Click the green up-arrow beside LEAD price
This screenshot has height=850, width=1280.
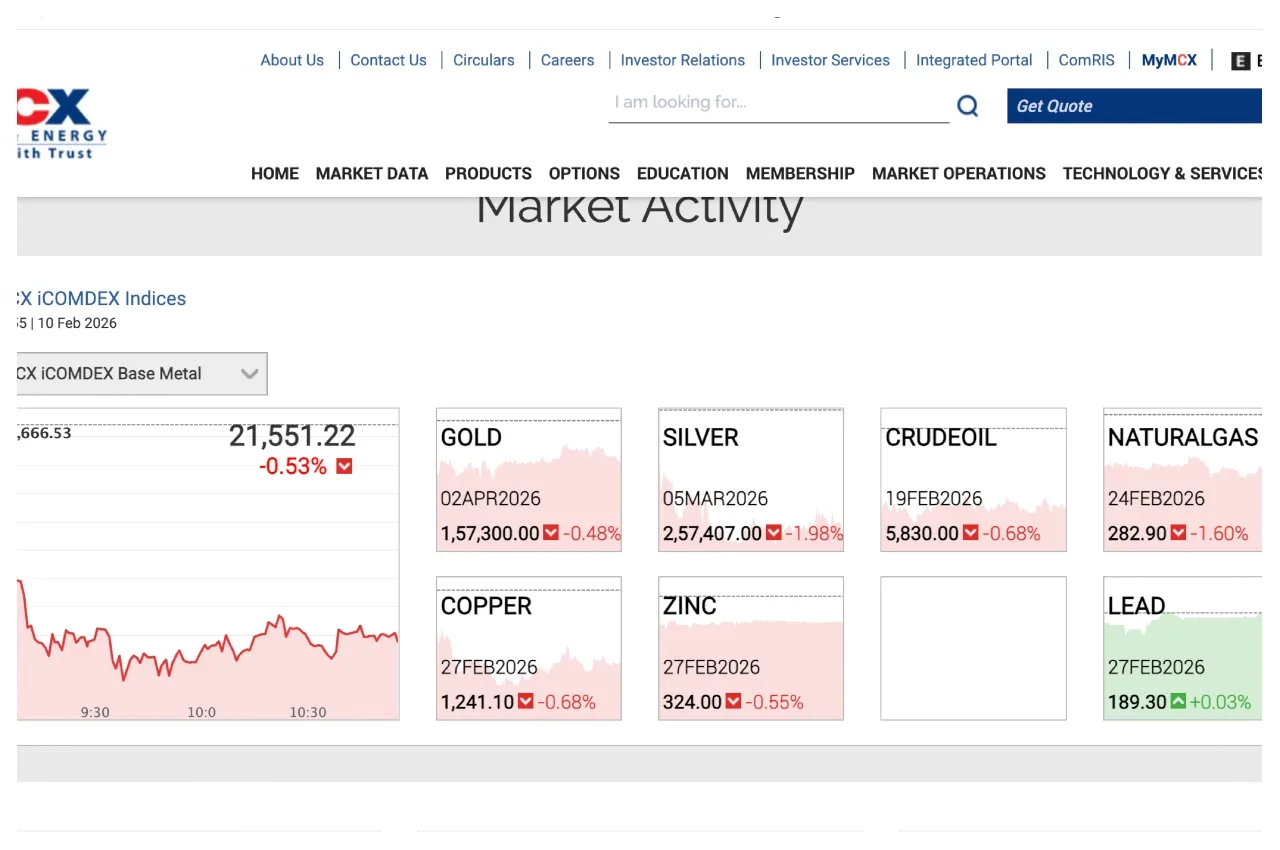(x=1180, y=702)
